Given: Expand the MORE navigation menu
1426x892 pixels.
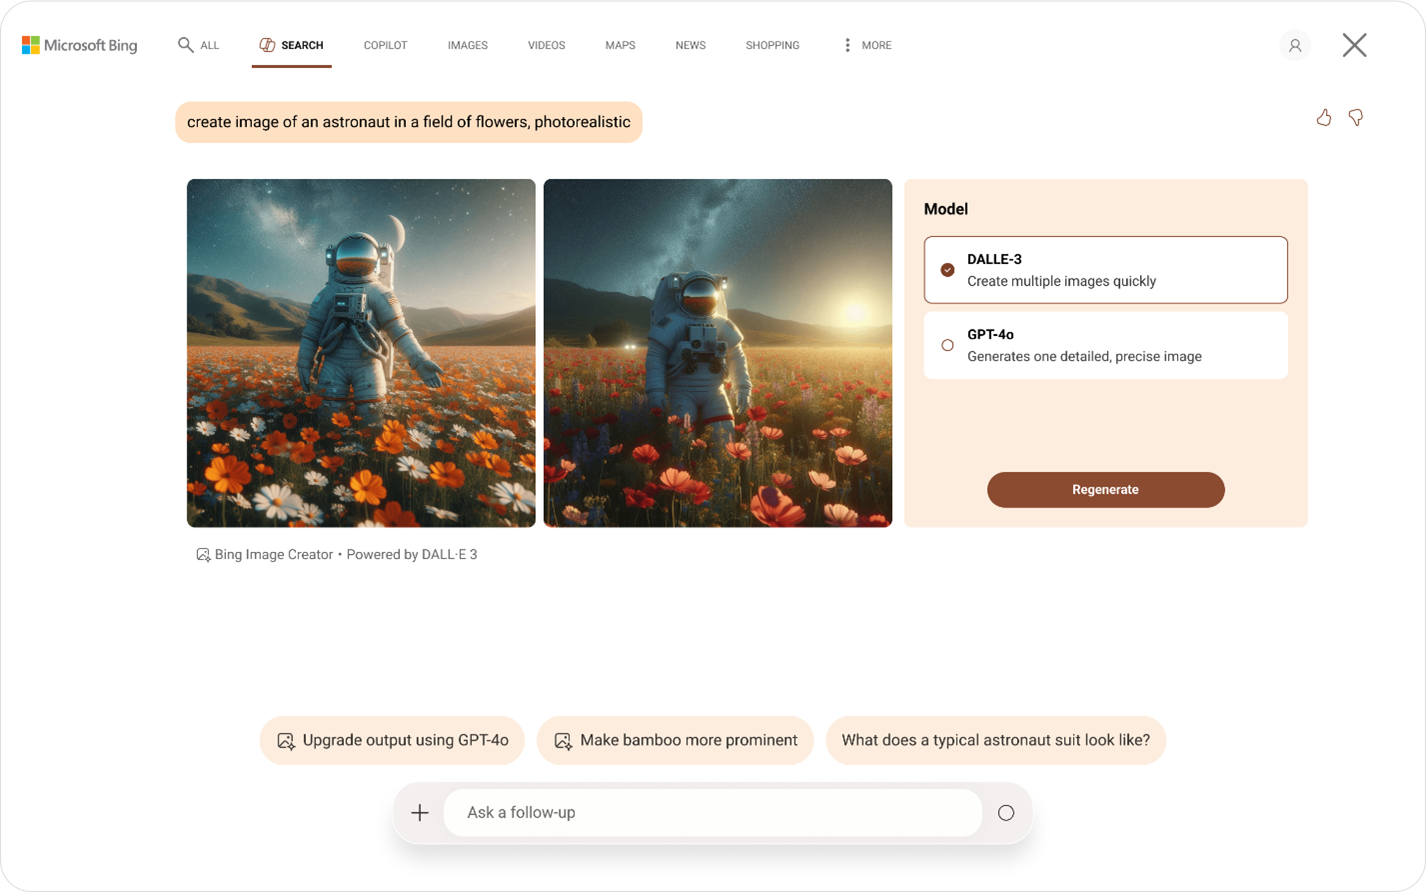Looking at the screenshot, I should click(x=866, y=45).
